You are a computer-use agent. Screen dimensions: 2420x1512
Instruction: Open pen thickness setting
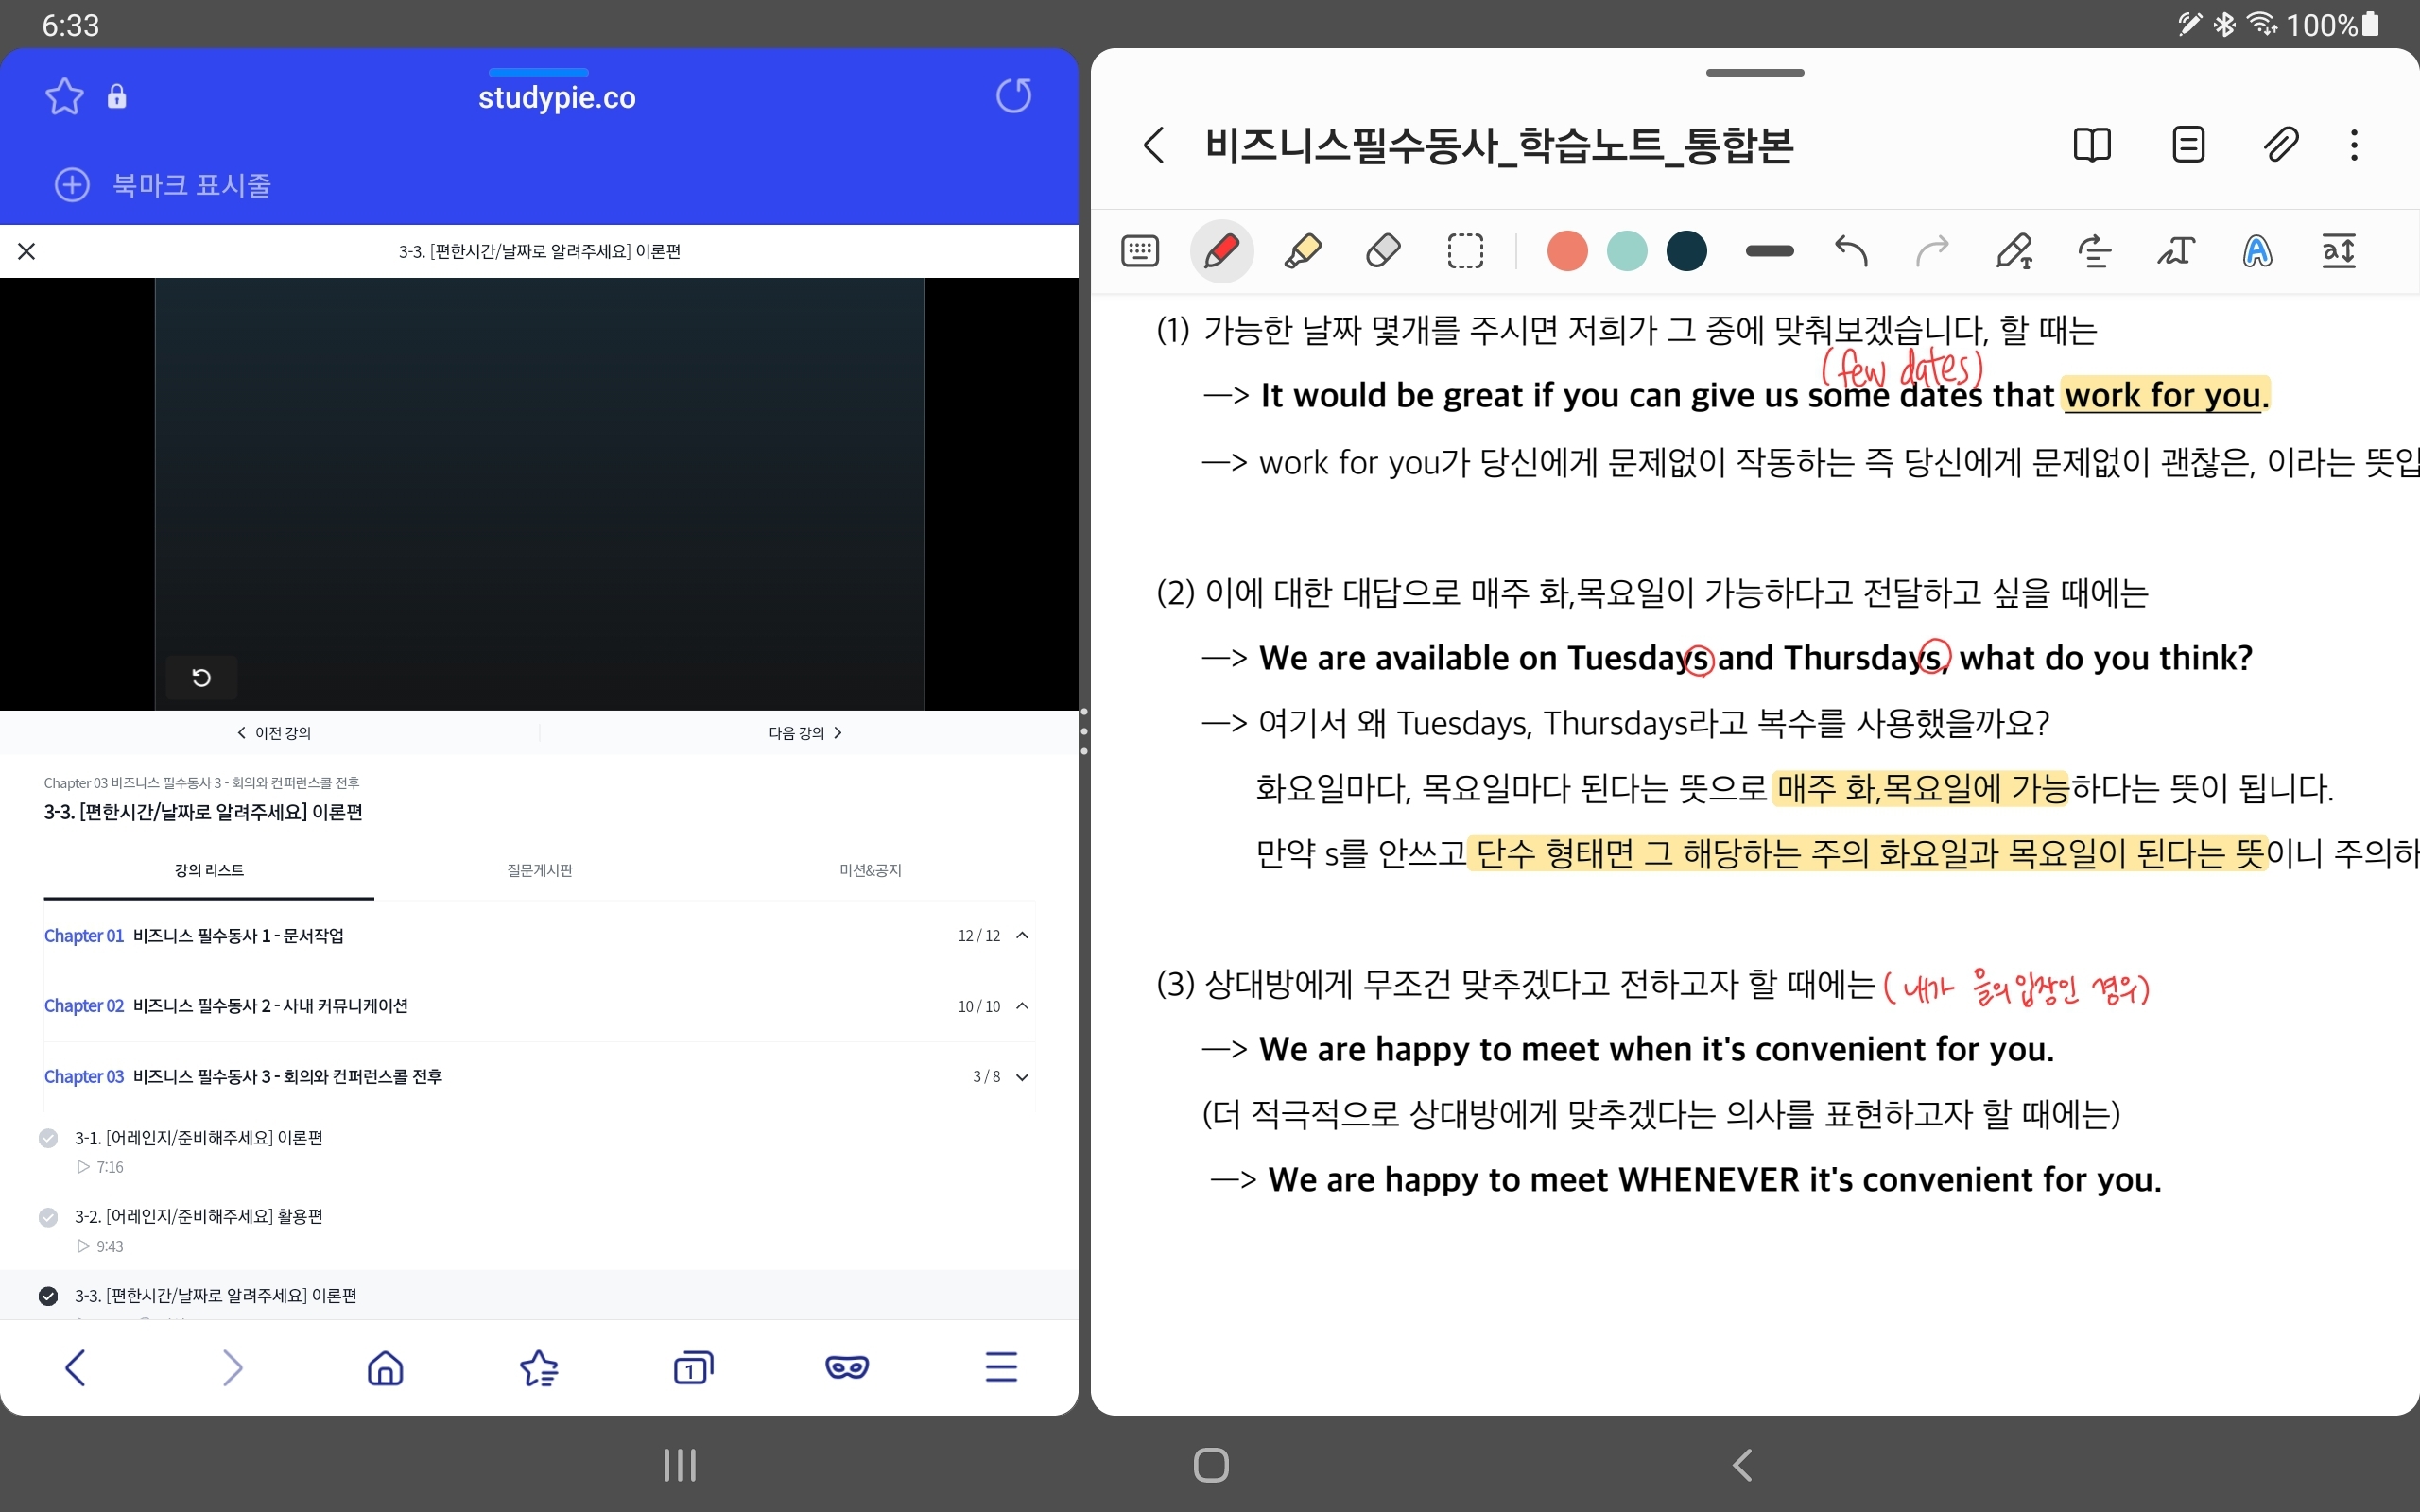point(1769,251)
